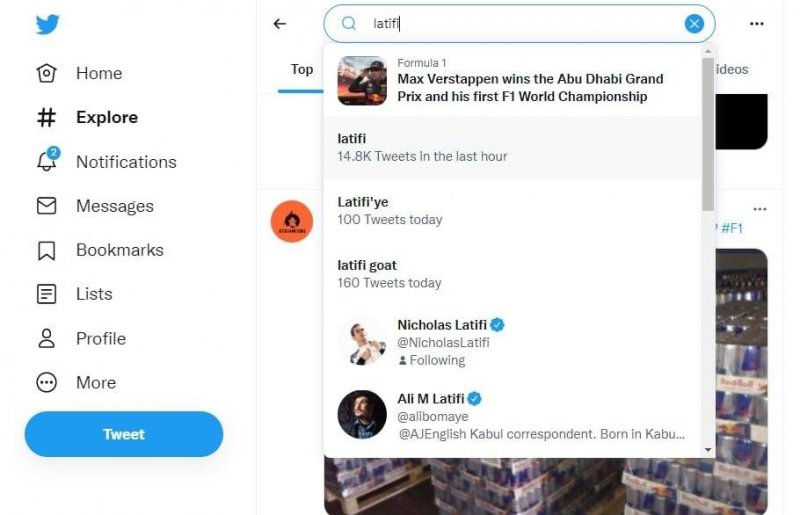Screen dimensions: 800x515
Task: Clear the search field text
Action: coord(694,24)
